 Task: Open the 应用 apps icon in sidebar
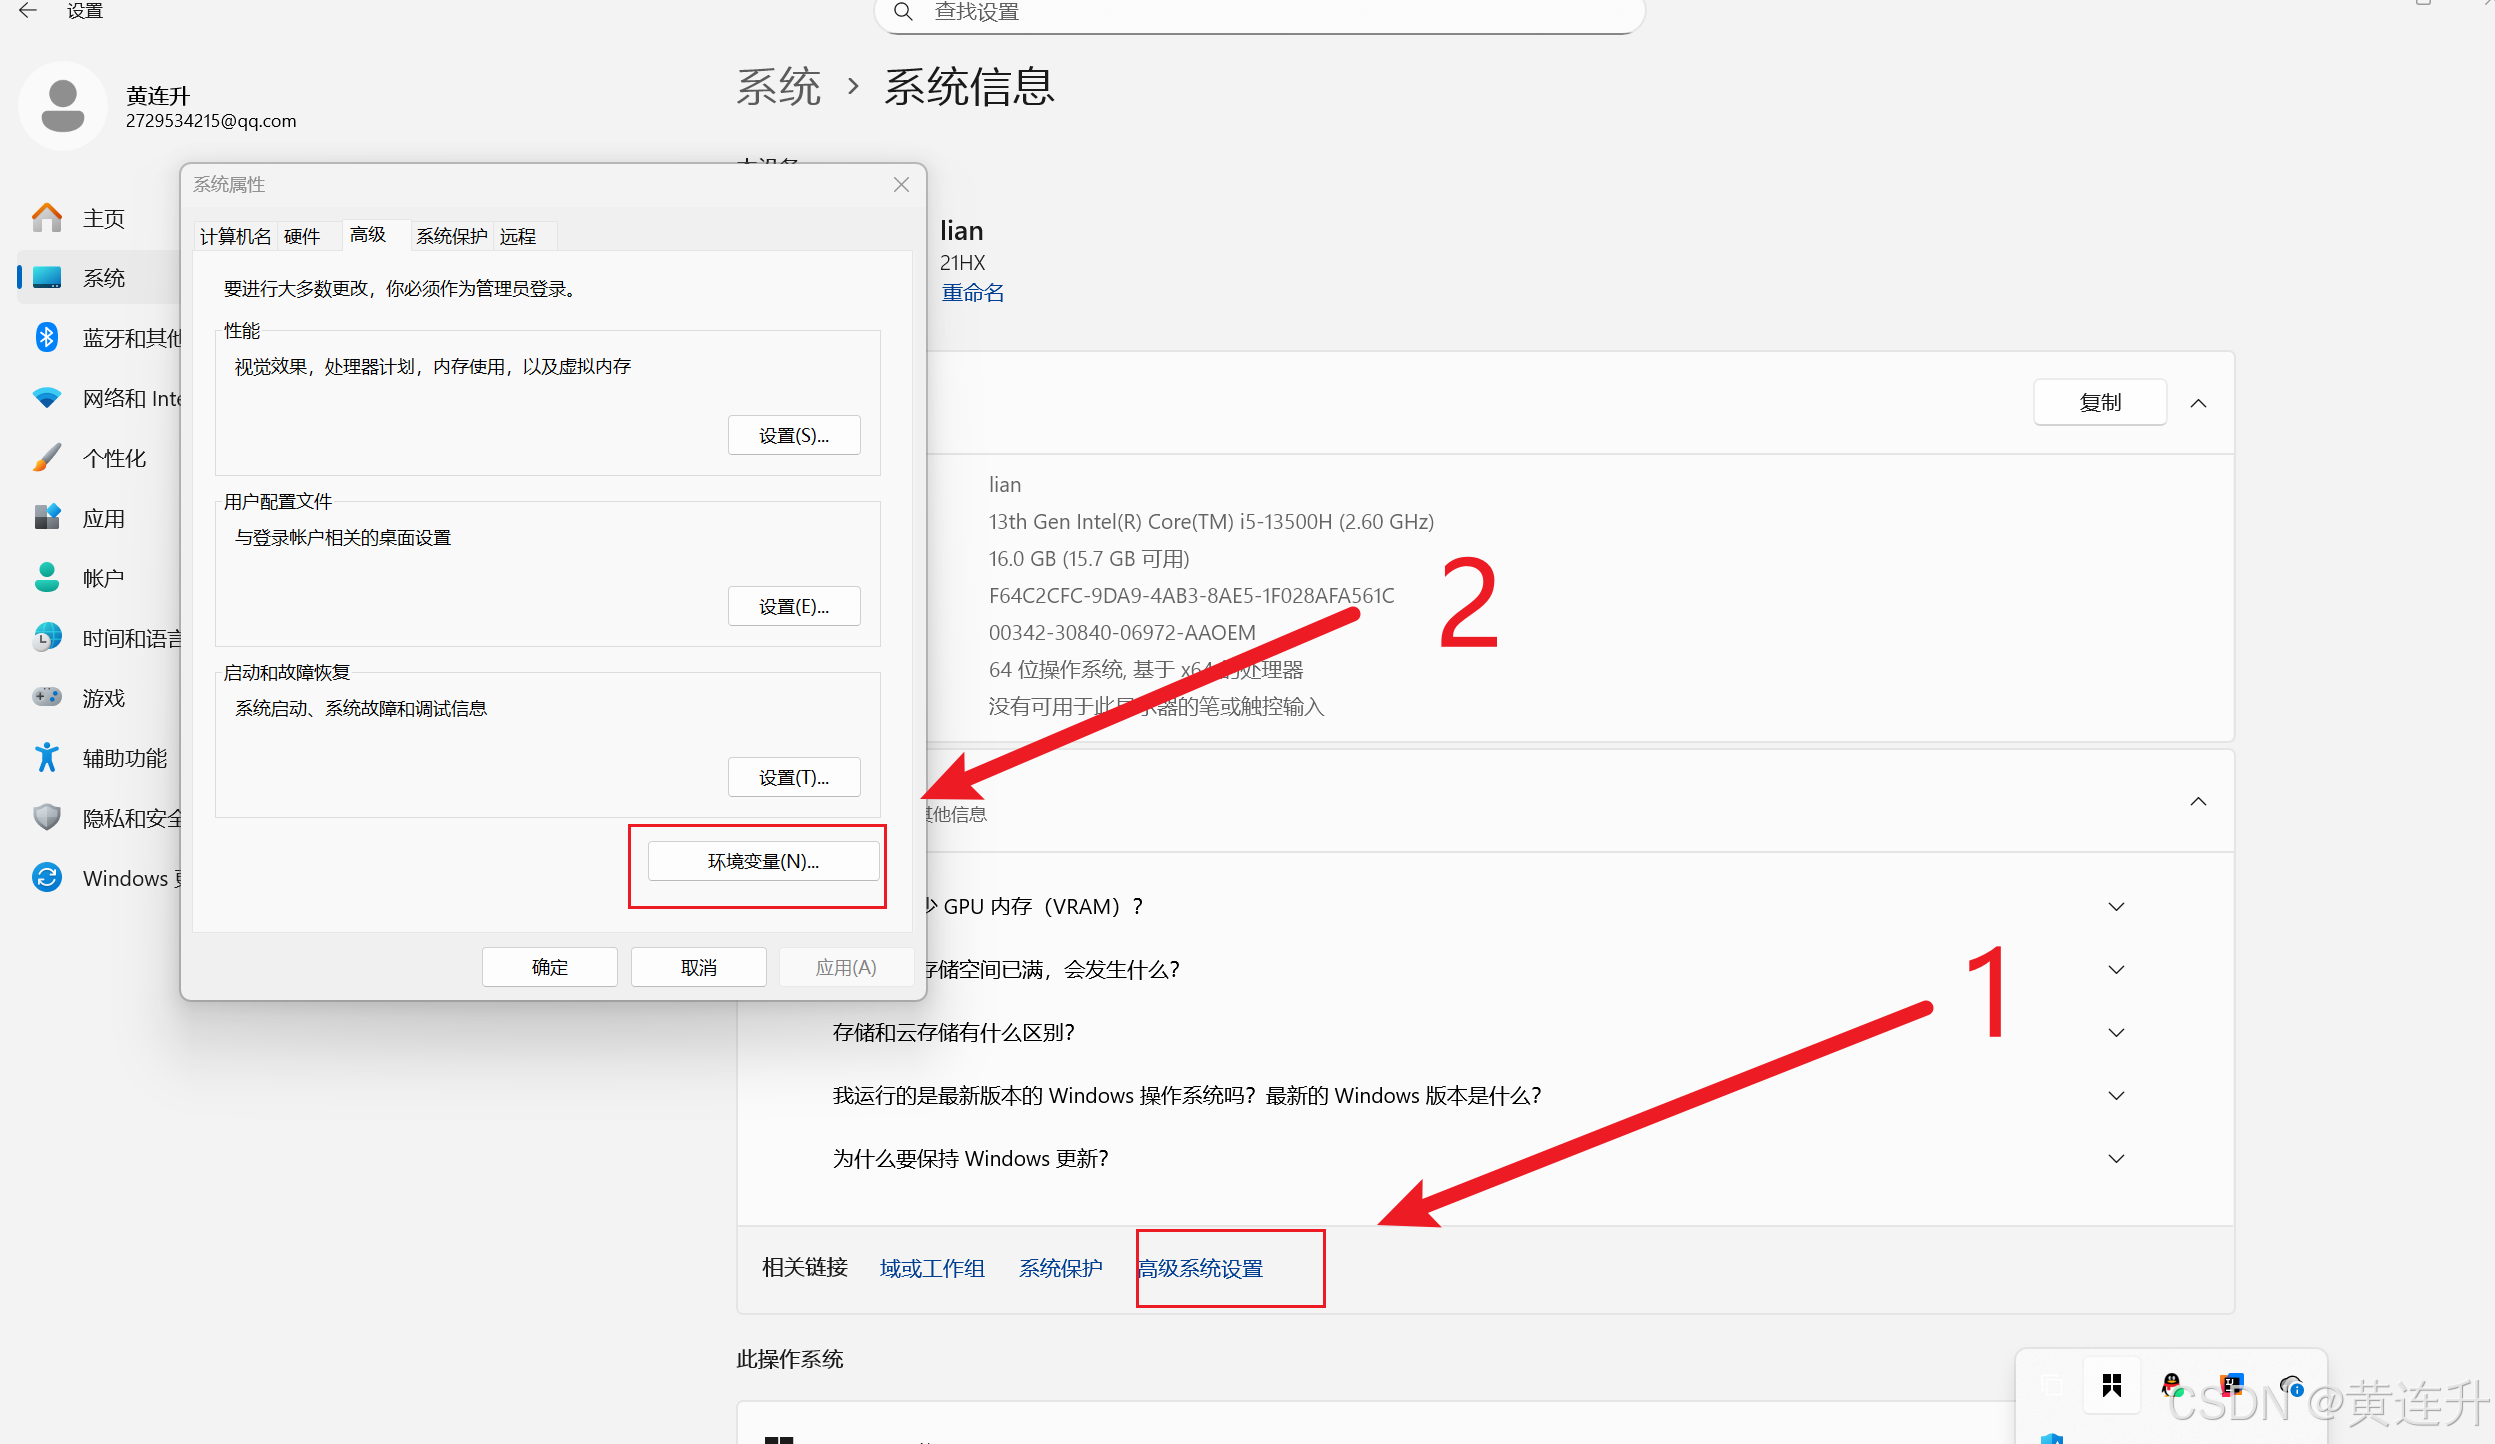[x=47, y=517]
